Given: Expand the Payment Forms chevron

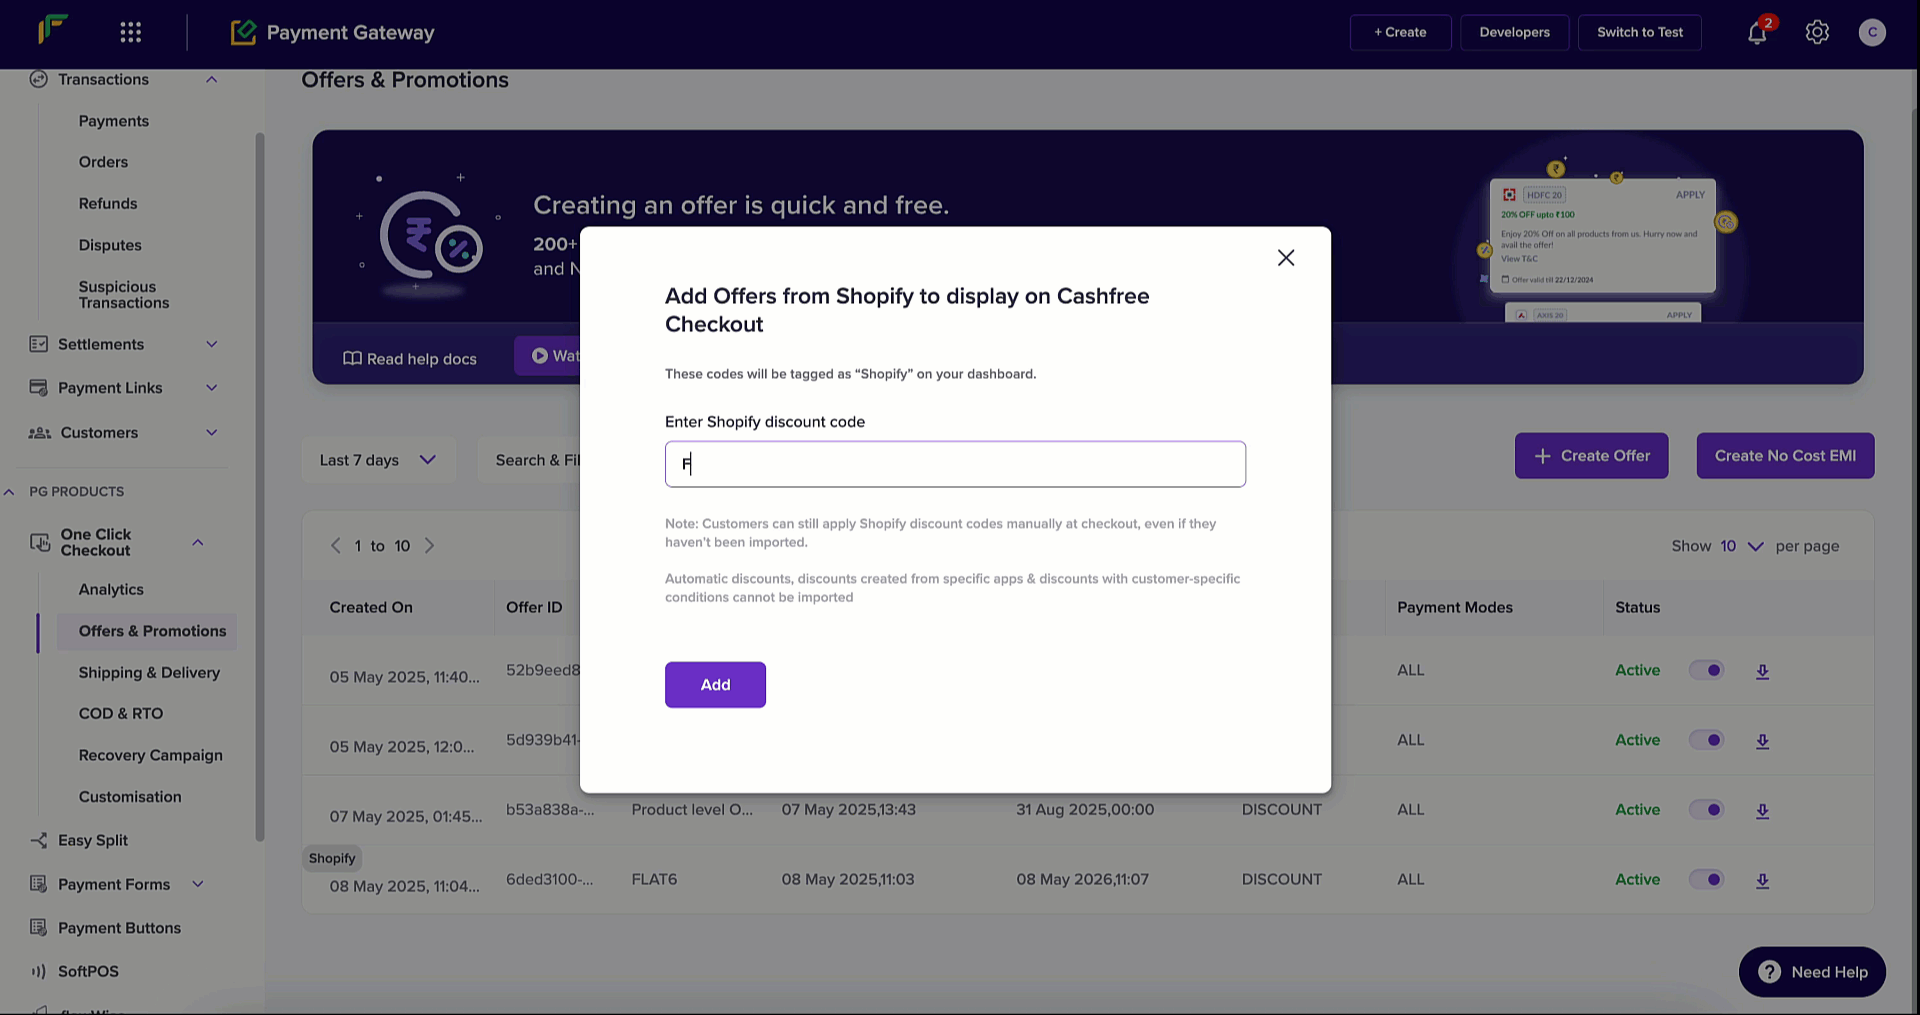Looking at the screenshot, I should (x=197, y=884).
